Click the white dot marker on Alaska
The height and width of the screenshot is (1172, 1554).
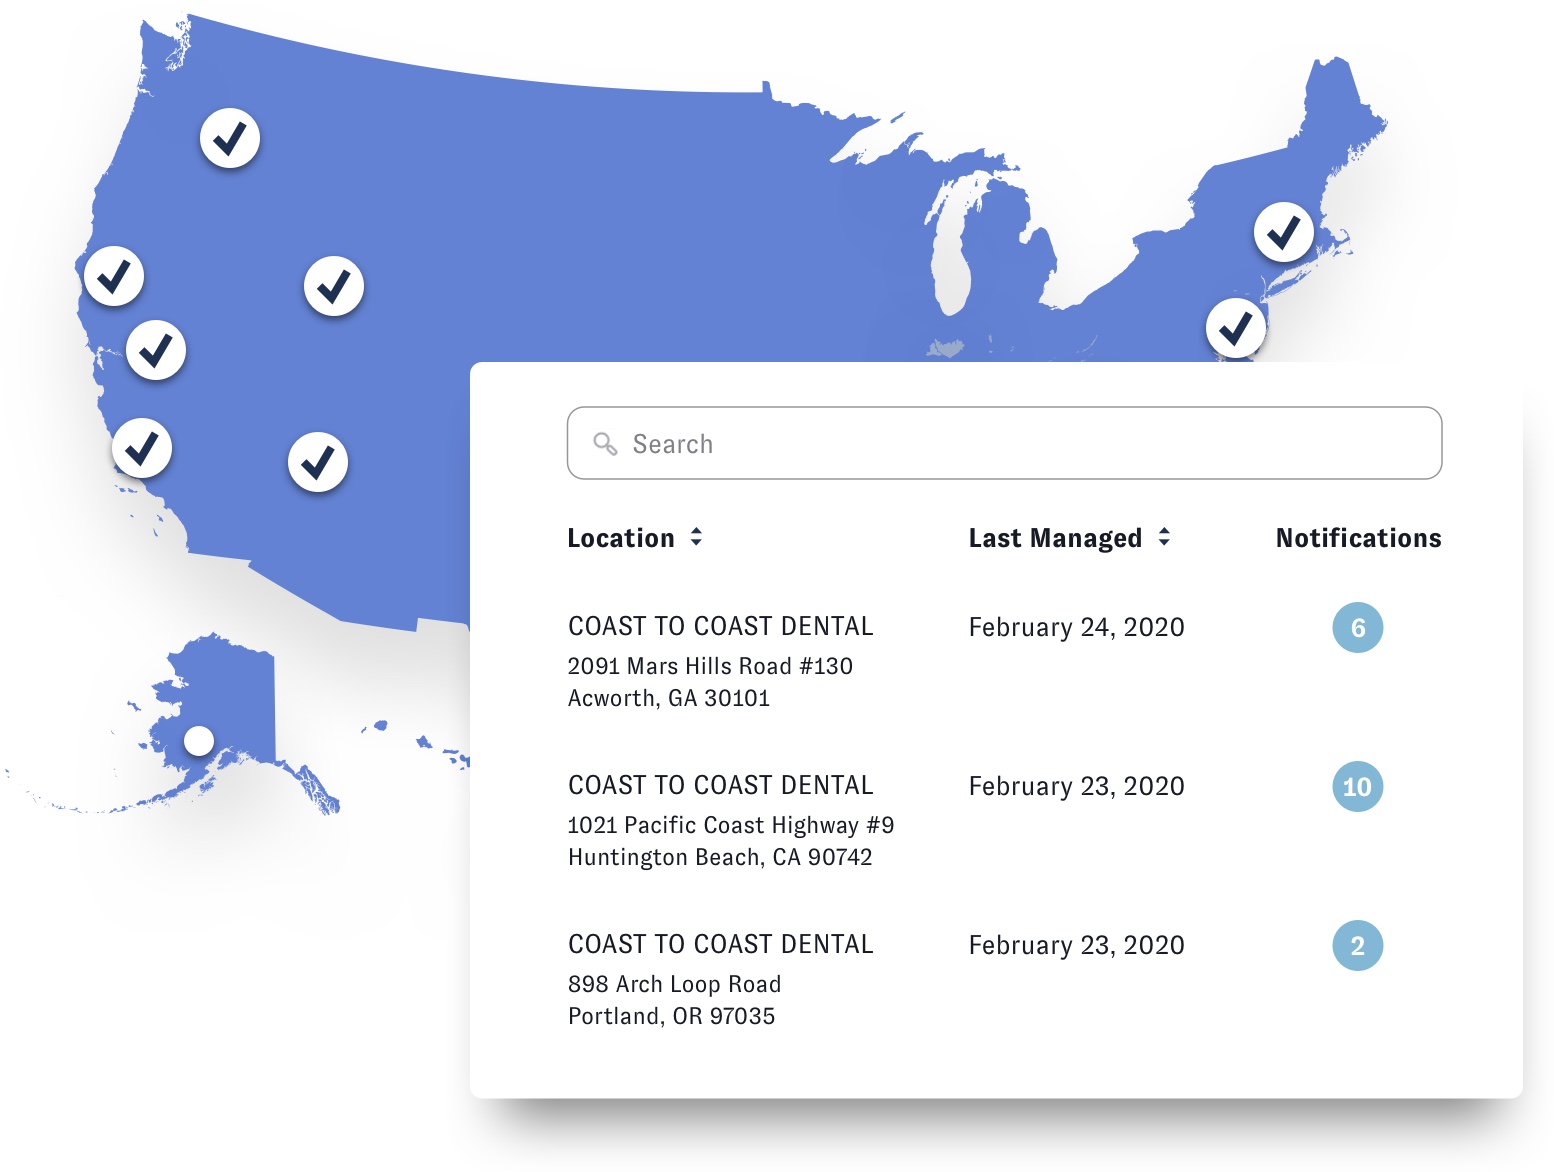coord(199,741)
